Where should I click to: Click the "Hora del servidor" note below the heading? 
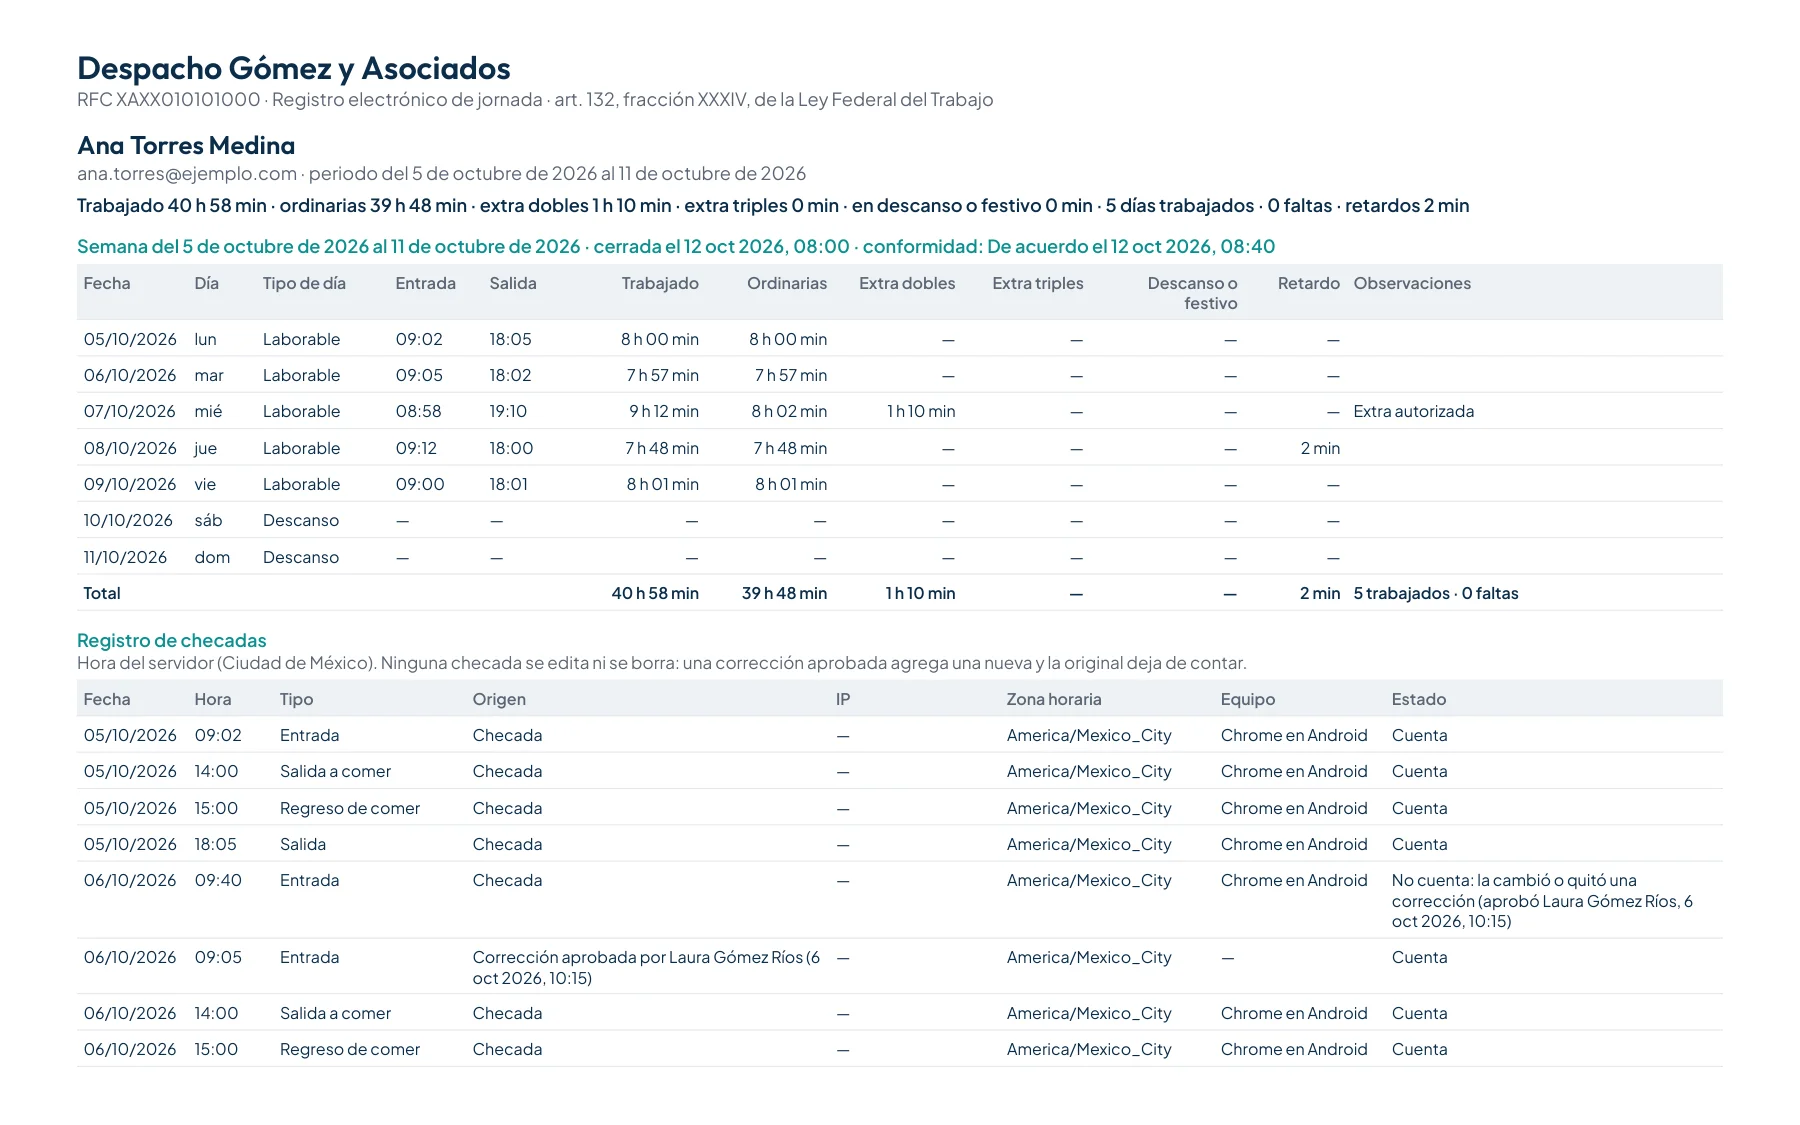coord(662,664)
